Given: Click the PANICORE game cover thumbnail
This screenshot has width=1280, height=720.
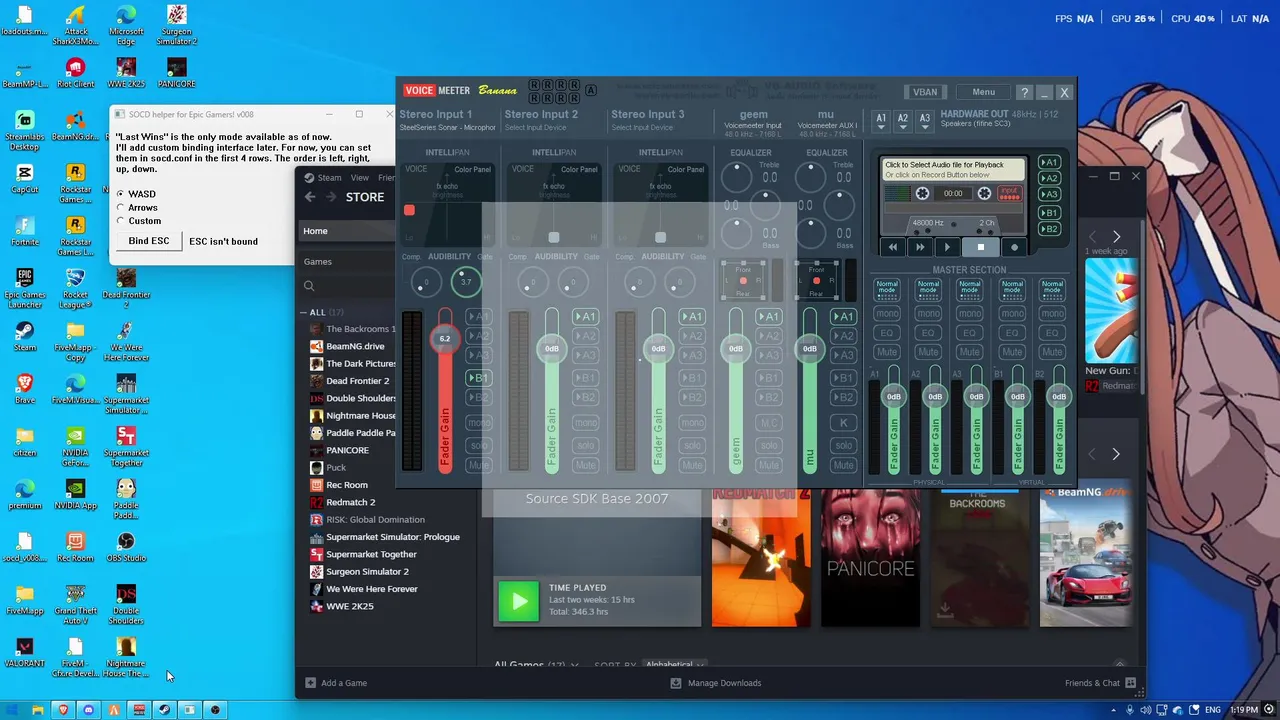Looking at the screenshot, I should click(x=870, y=558).
